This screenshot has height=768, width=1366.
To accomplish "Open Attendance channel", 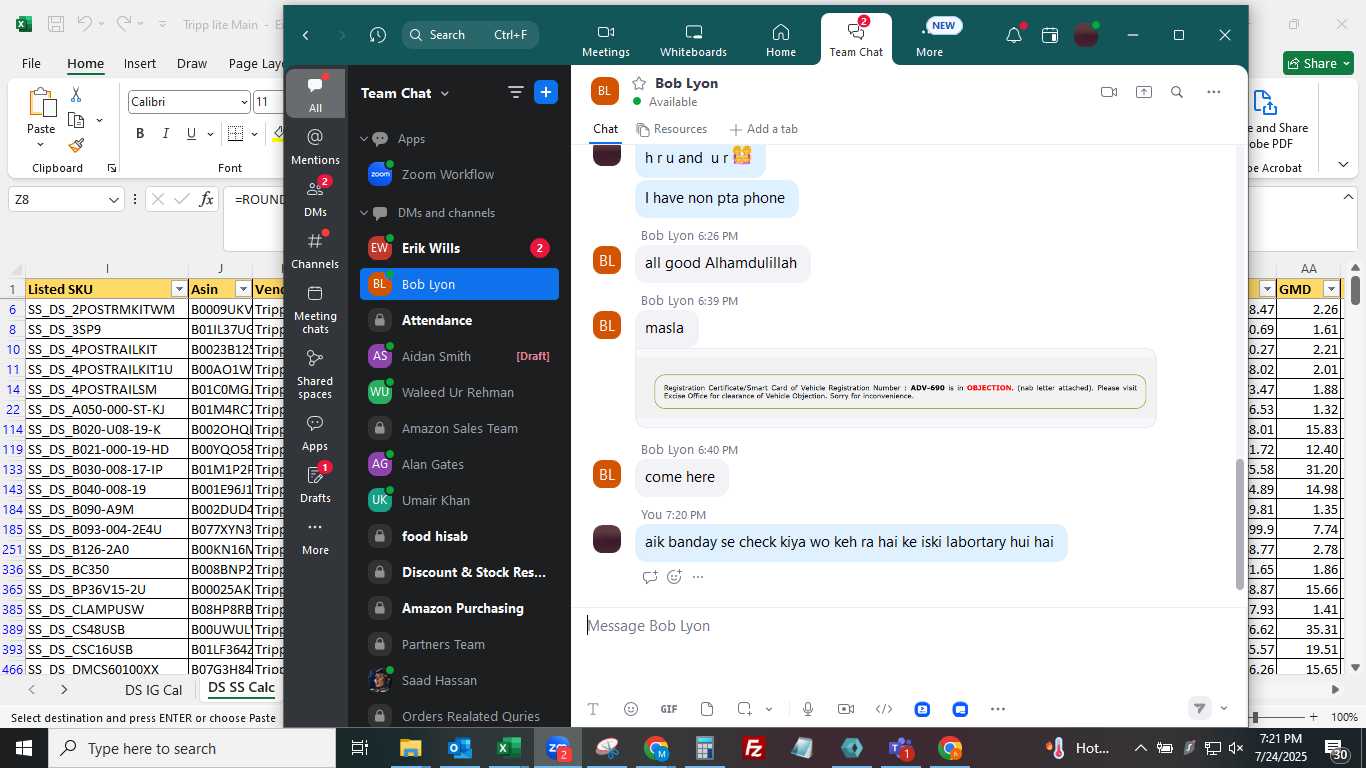I will tap(459, 320).
